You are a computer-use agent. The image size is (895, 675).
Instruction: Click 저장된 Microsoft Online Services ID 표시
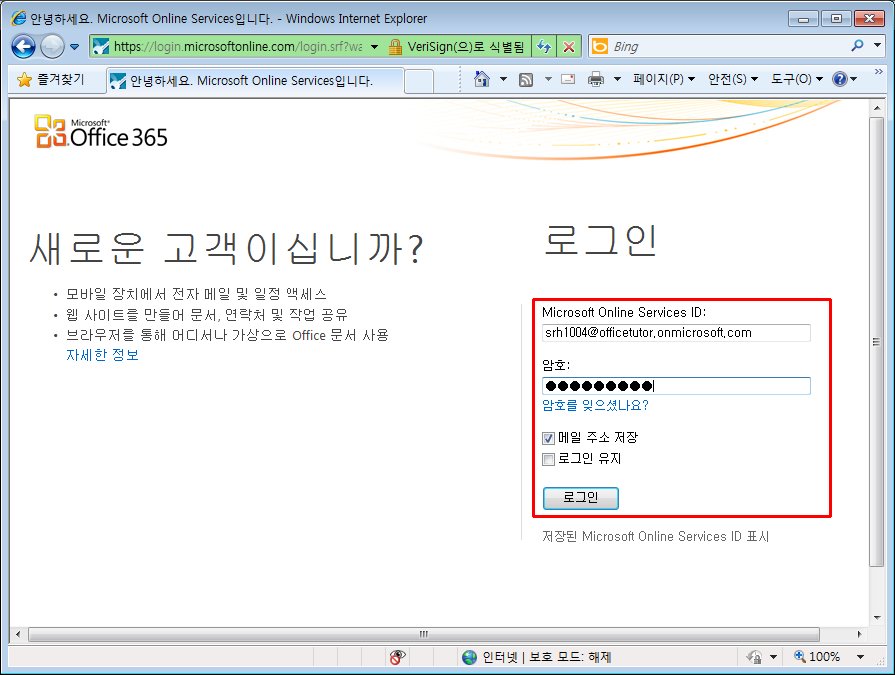click(655, 536)
